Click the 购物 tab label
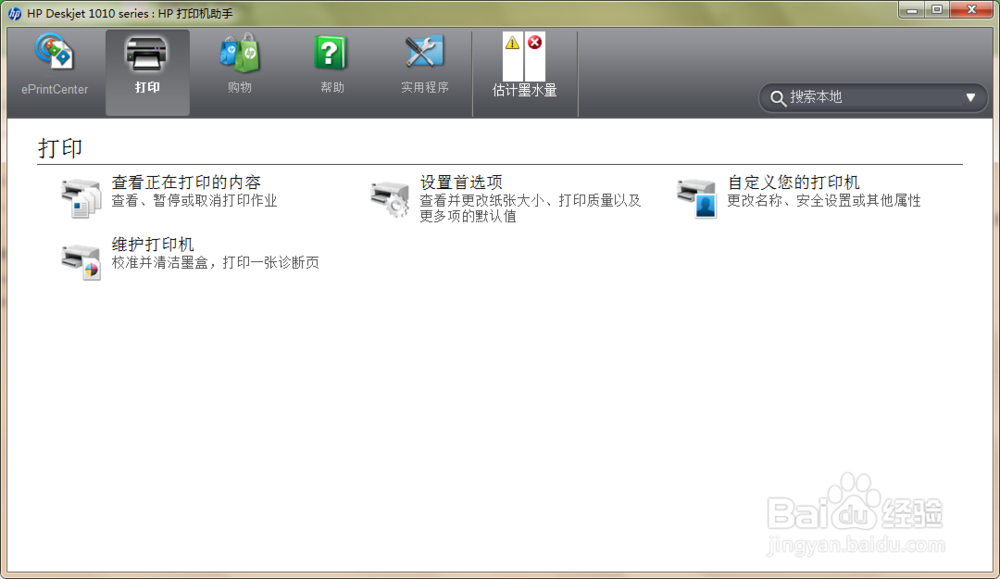This screenshot has width=1000, height=579. coord(239,87)
